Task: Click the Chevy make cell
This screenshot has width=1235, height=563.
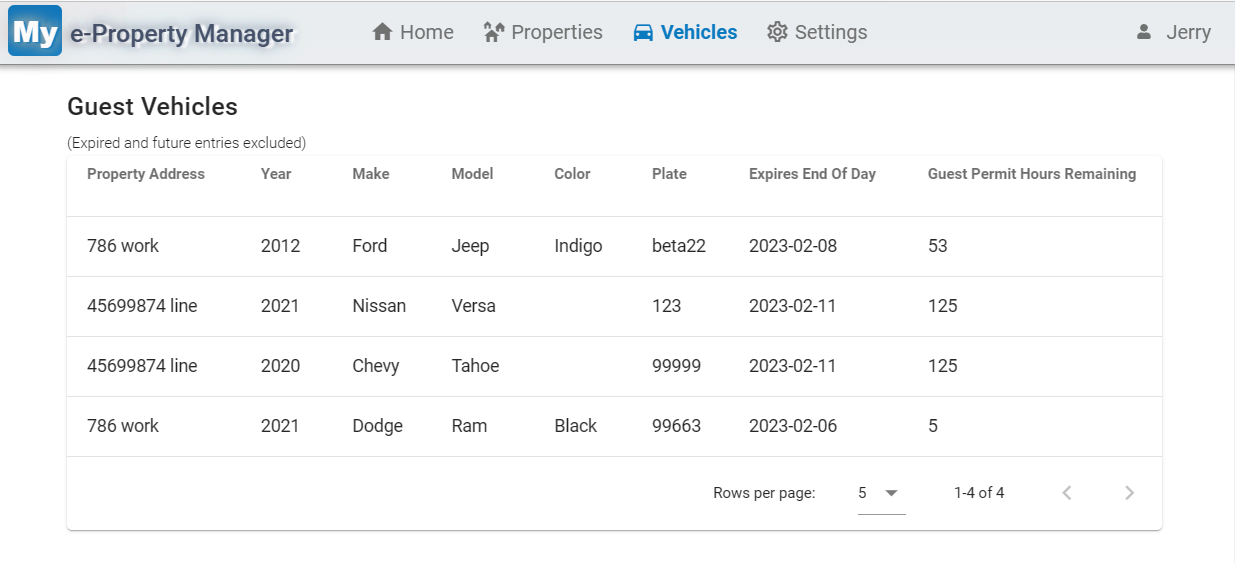Action: click(x=375, y=366)
